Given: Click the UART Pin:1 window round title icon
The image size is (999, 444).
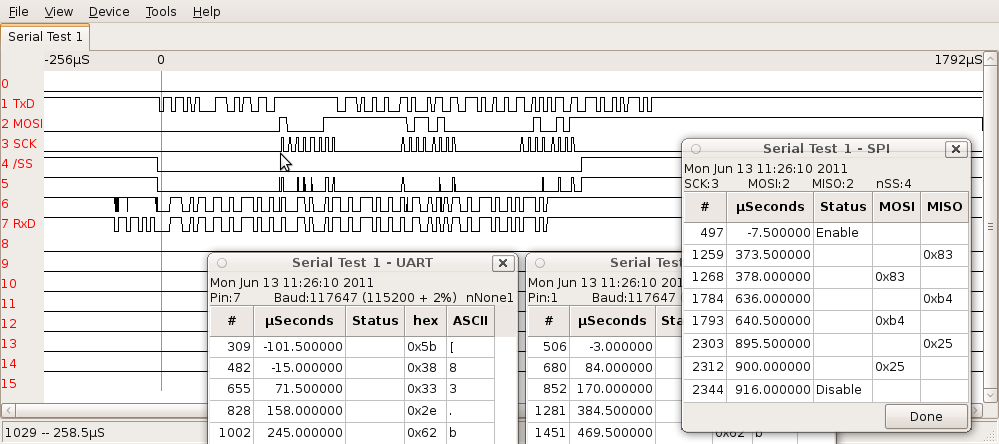Looking at the screenshot, I should coord(540,263).
